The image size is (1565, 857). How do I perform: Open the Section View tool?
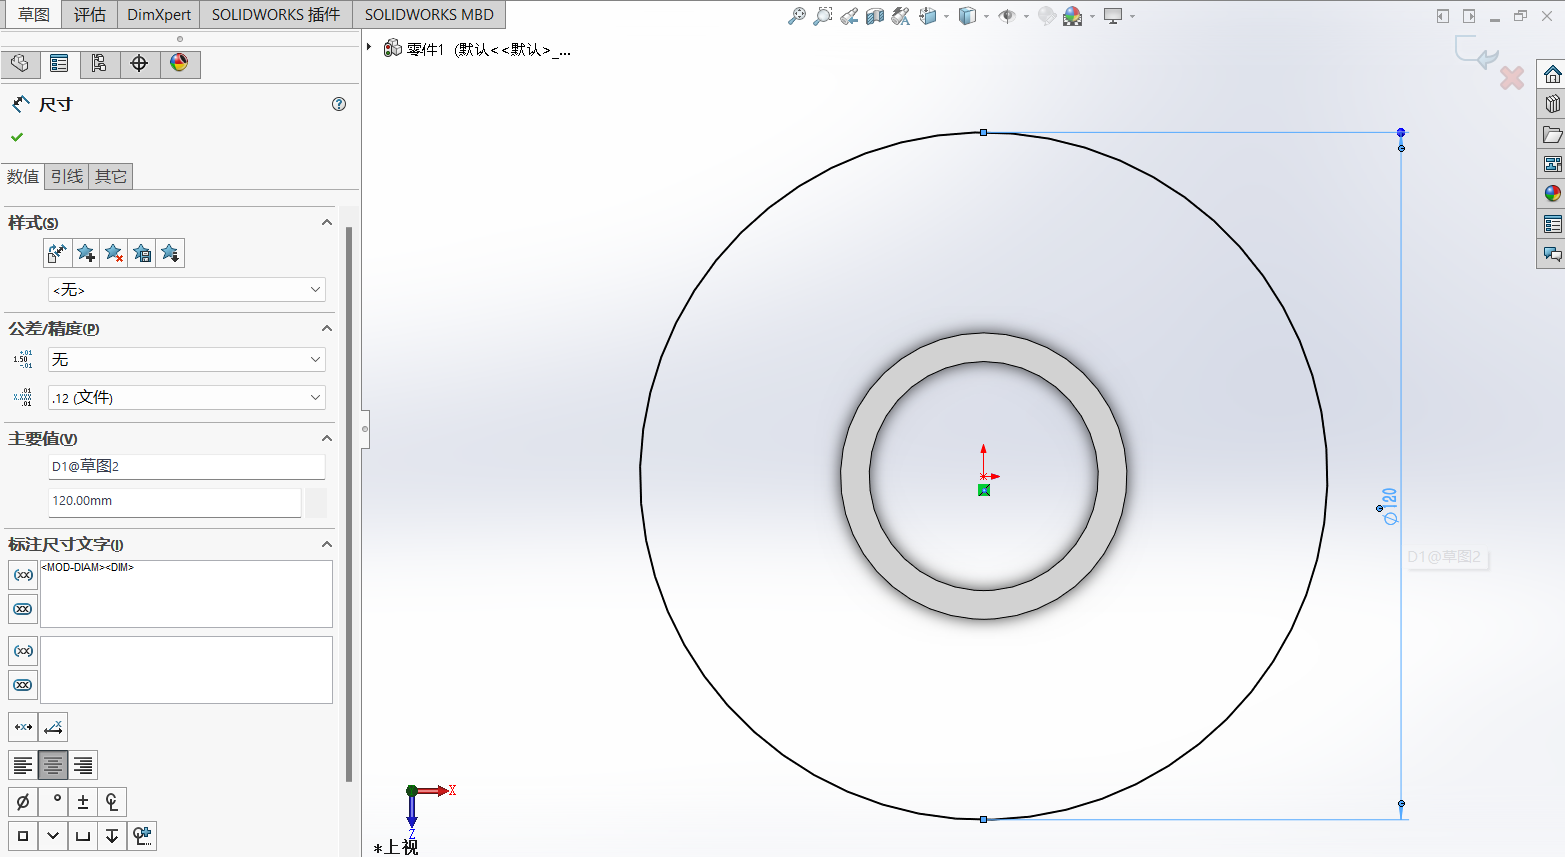point(875,16)
